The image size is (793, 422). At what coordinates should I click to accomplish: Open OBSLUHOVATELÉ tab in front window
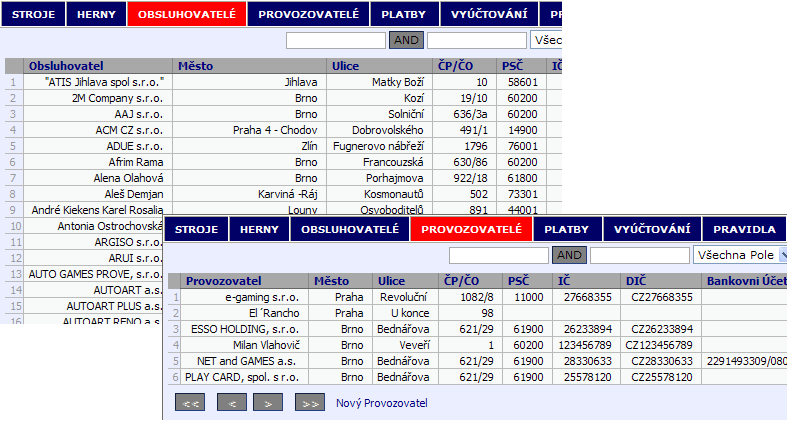(x=350, y=229)
